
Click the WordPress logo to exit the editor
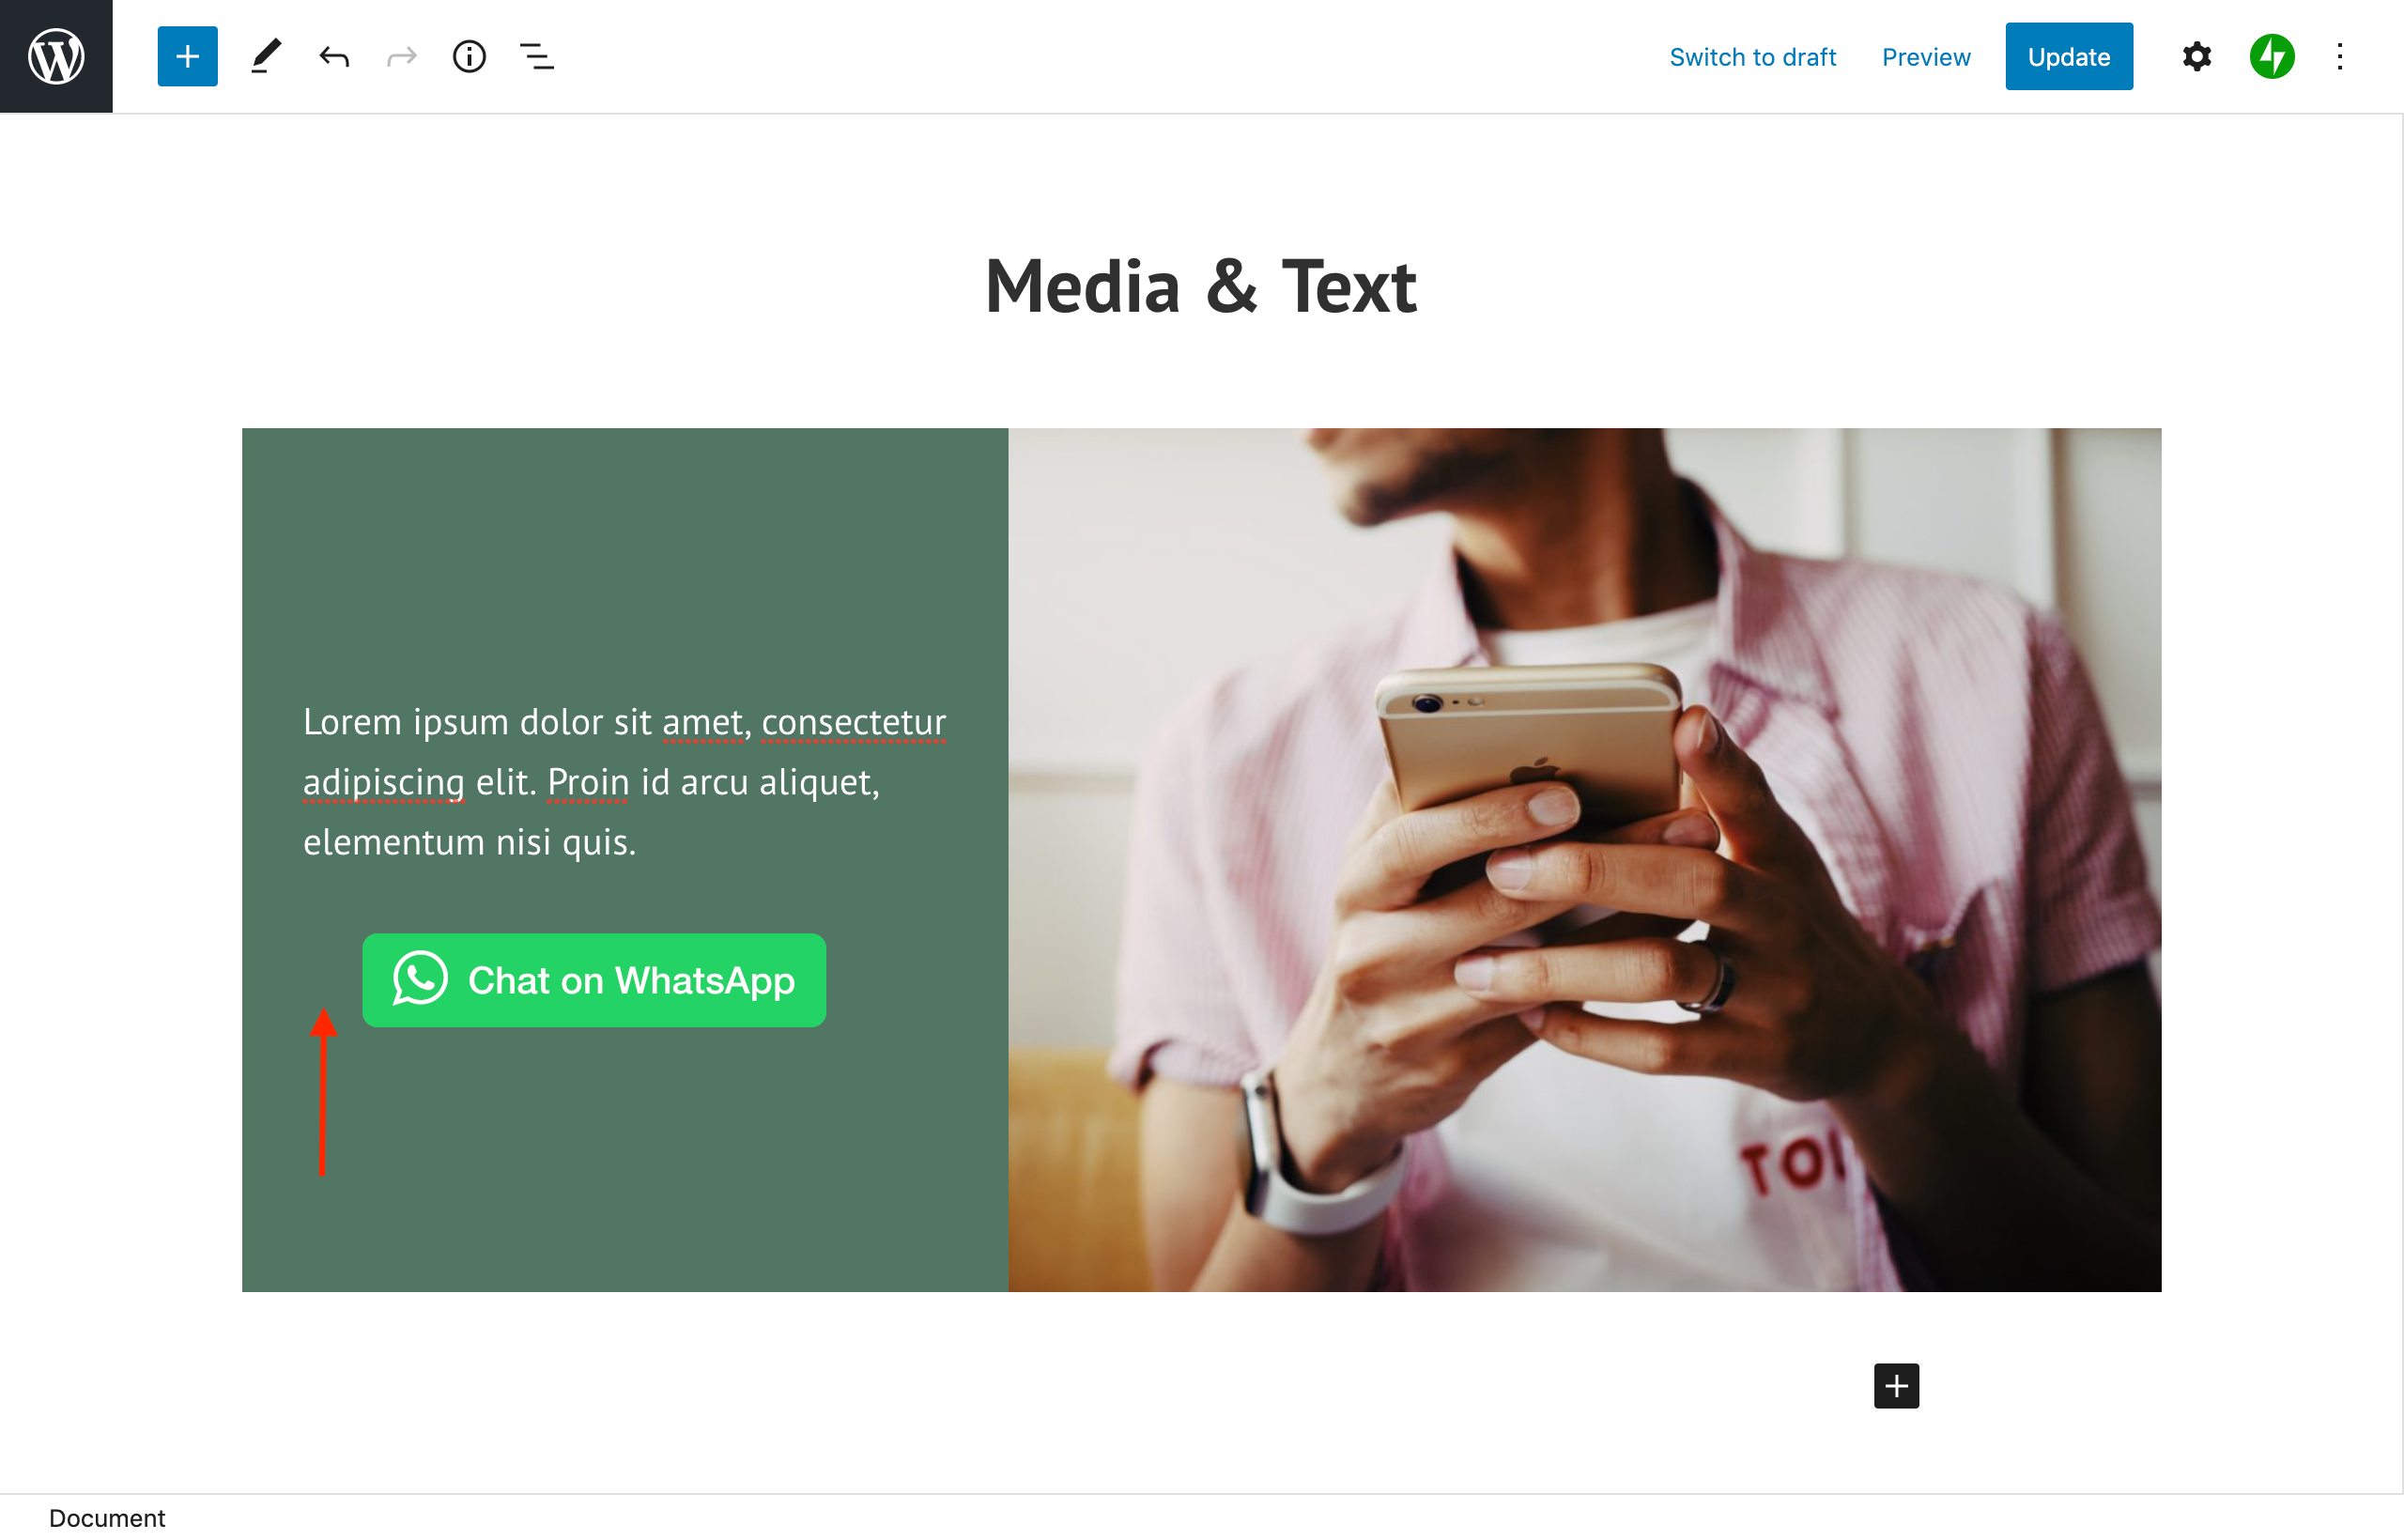[x=56, y=56]
